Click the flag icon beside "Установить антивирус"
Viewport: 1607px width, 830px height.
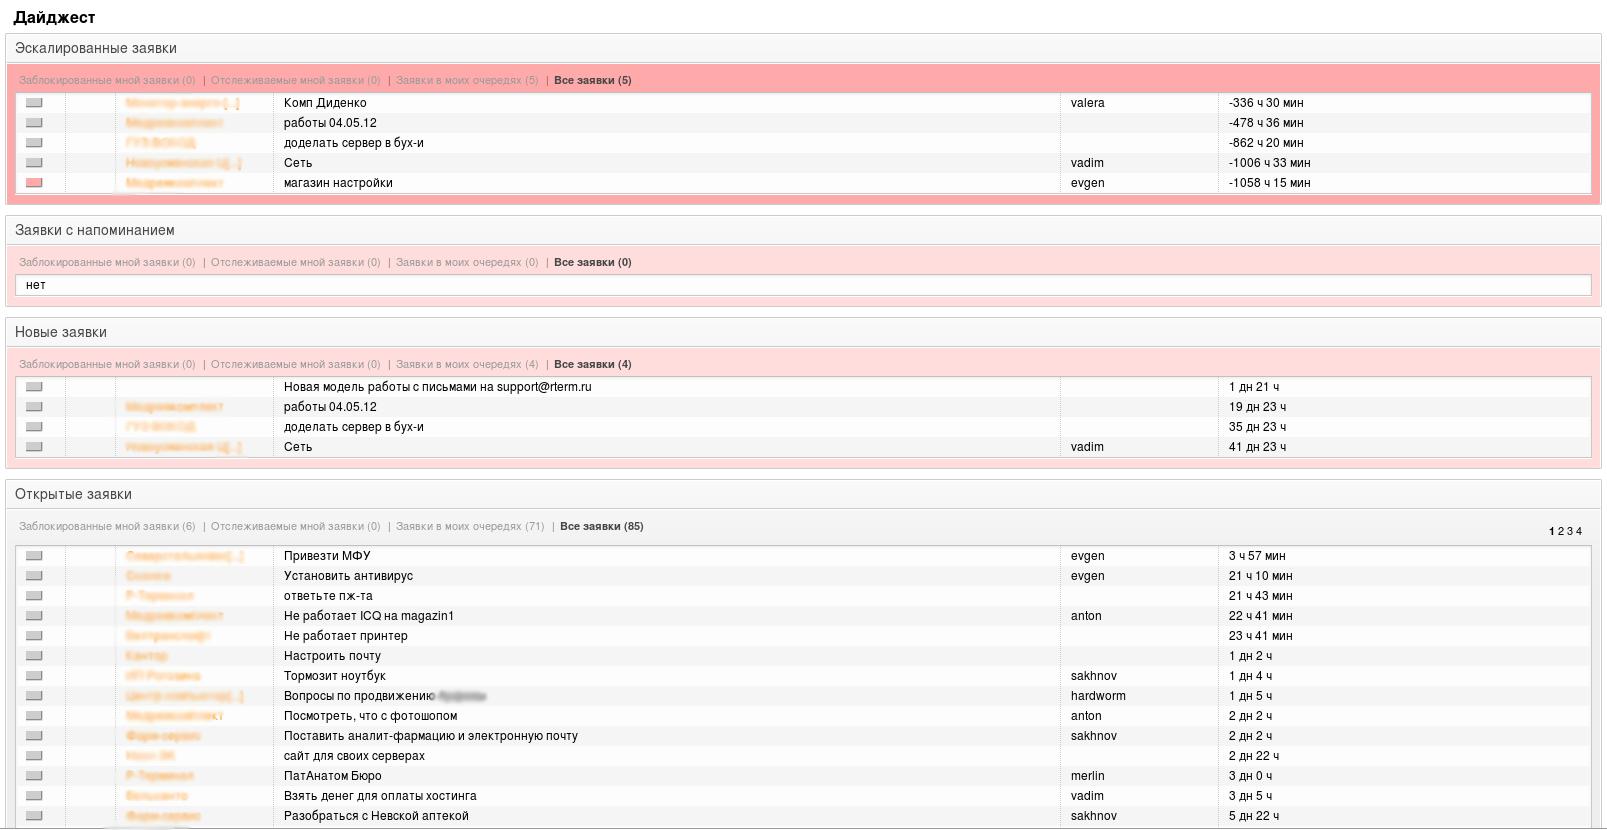point(34,576)
